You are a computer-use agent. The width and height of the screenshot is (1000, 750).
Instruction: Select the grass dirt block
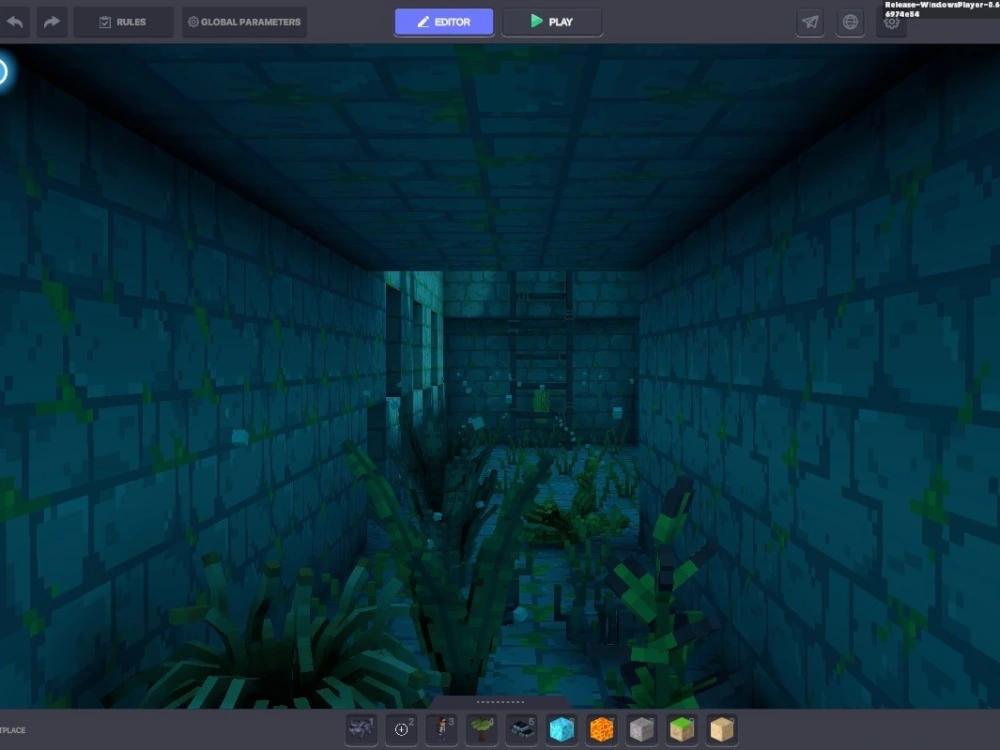point(682,729)
